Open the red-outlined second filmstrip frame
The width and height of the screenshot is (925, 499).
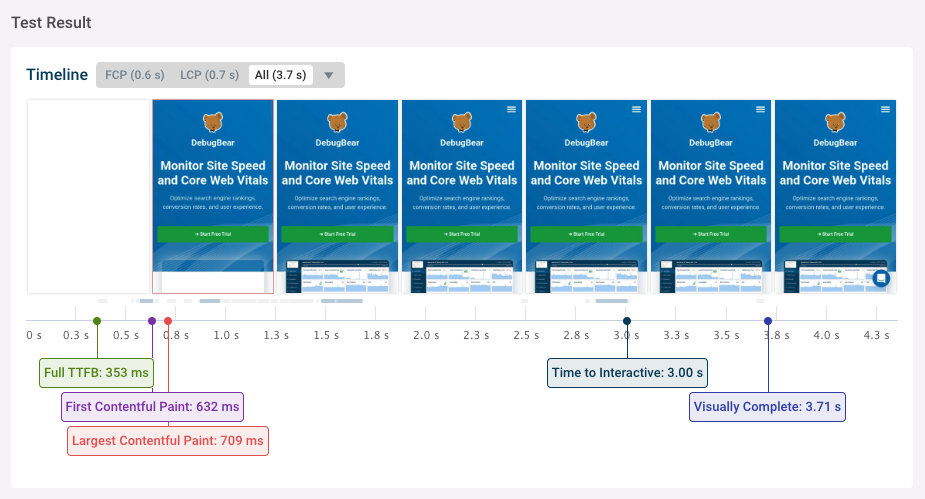click(x=213, y=196)
